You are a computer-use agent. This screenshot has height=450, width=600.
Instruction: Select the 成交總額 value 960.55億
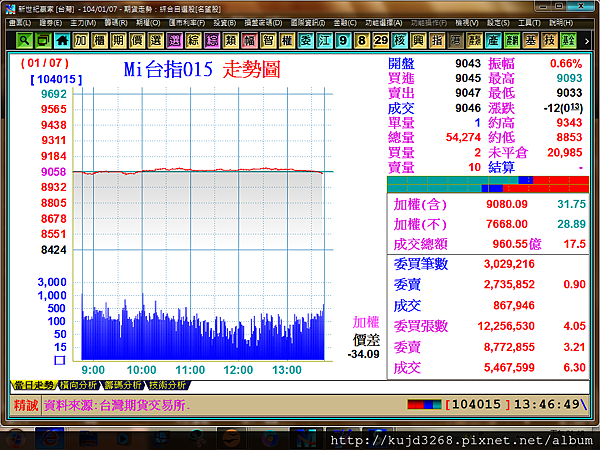tap(517, 244)
